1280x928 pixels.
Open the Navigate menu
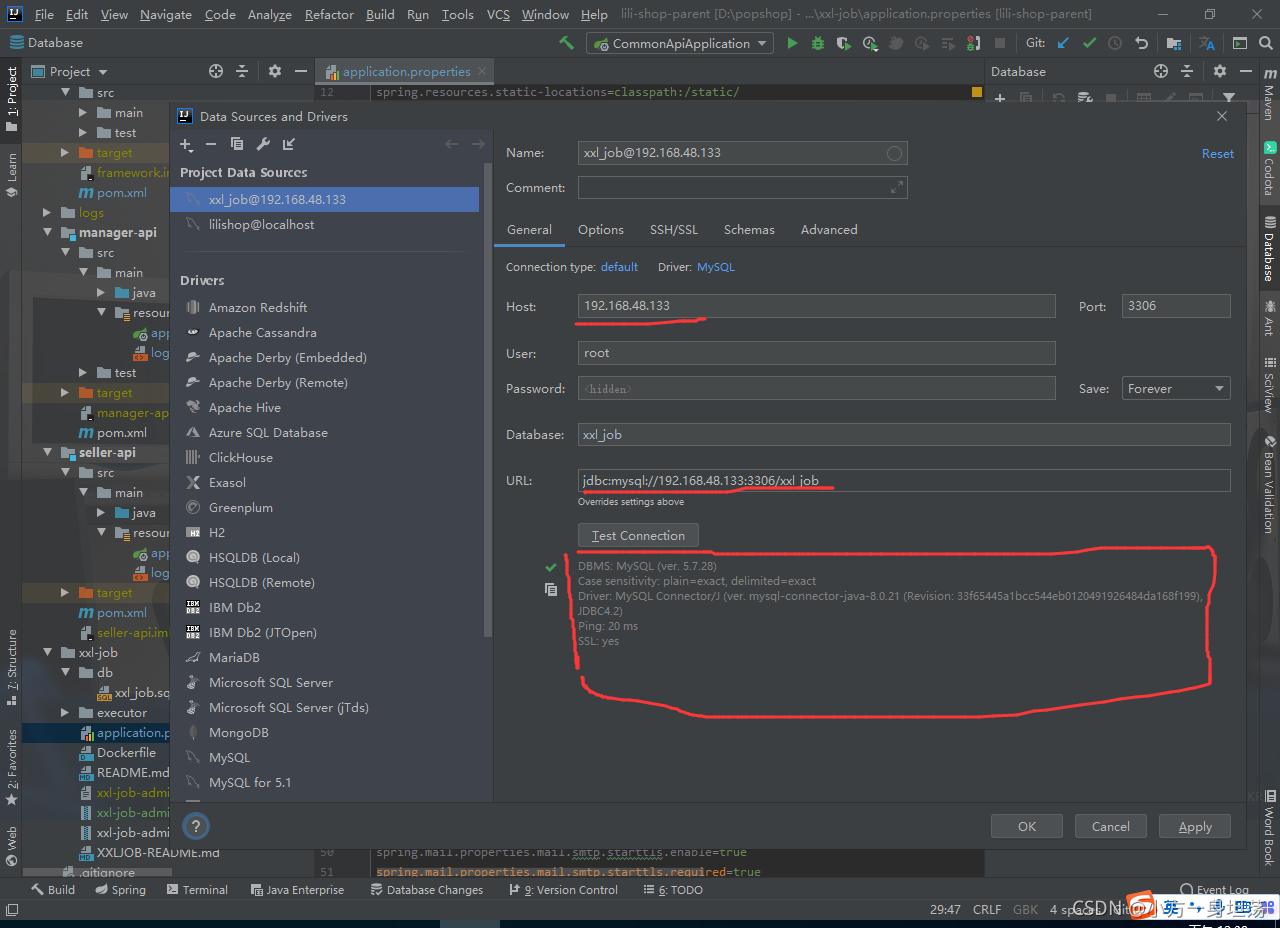(166, 14)
